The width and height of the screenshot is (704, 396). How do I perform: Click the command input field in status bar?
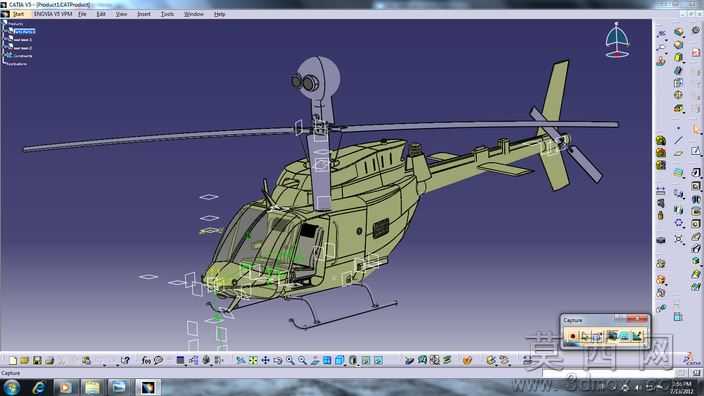pyautogui.click(x=608, y=373)
